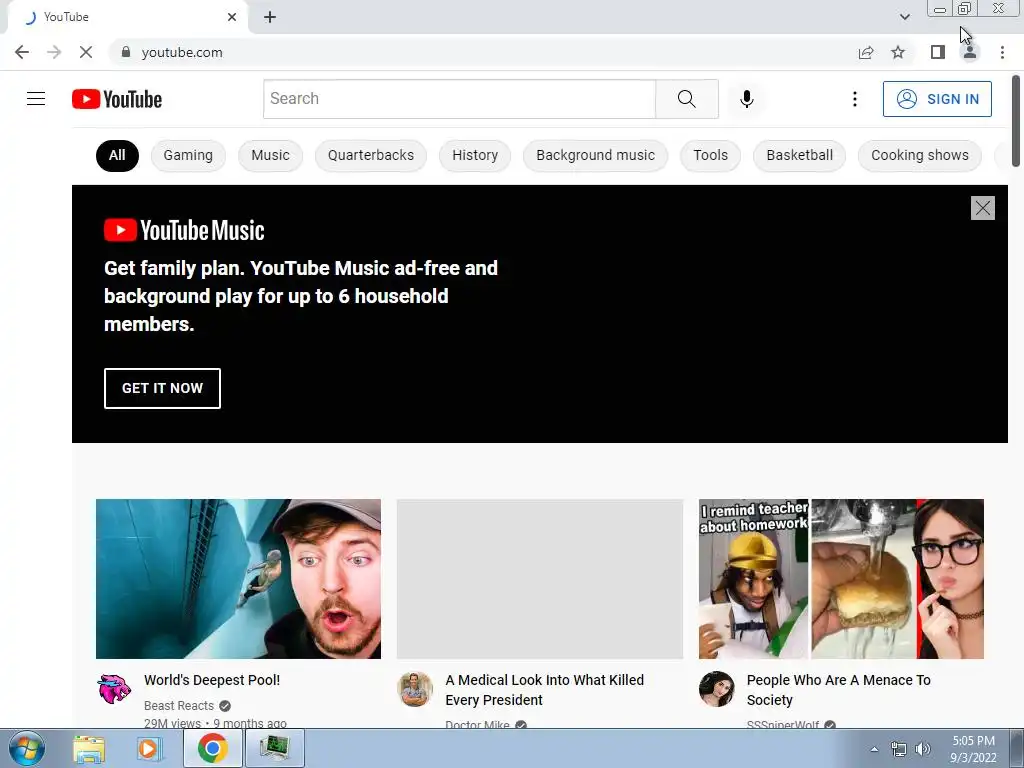The width and height of the screenshot is (1024, 768).
Task: Click GET IT NOW button
Action: [x=162, y=388]
